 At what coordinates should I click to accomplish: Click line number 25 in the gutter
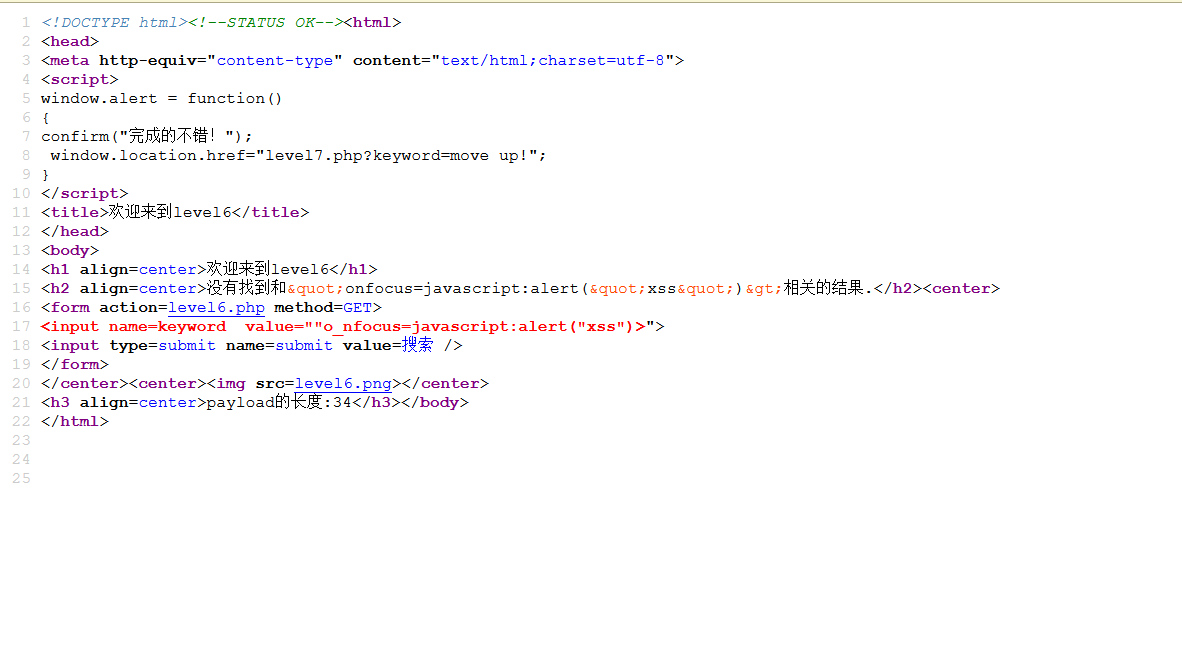tap(21, 478)
